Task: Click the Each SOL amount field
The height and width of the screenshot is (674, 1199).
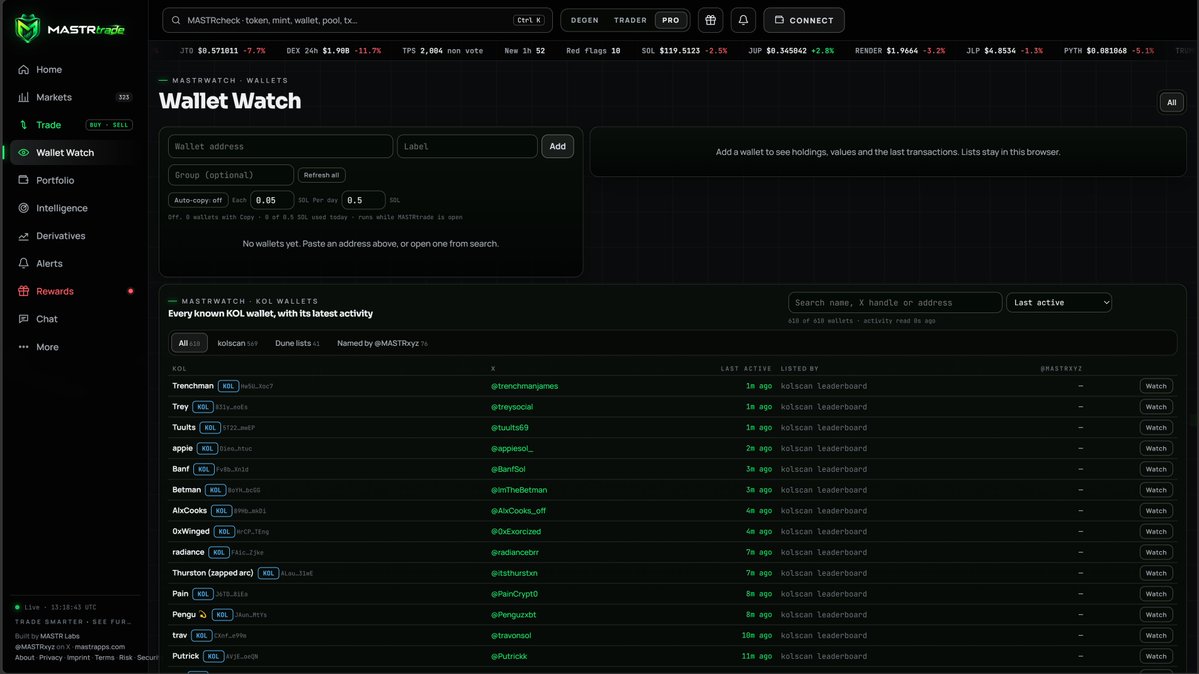Action: 271,200
